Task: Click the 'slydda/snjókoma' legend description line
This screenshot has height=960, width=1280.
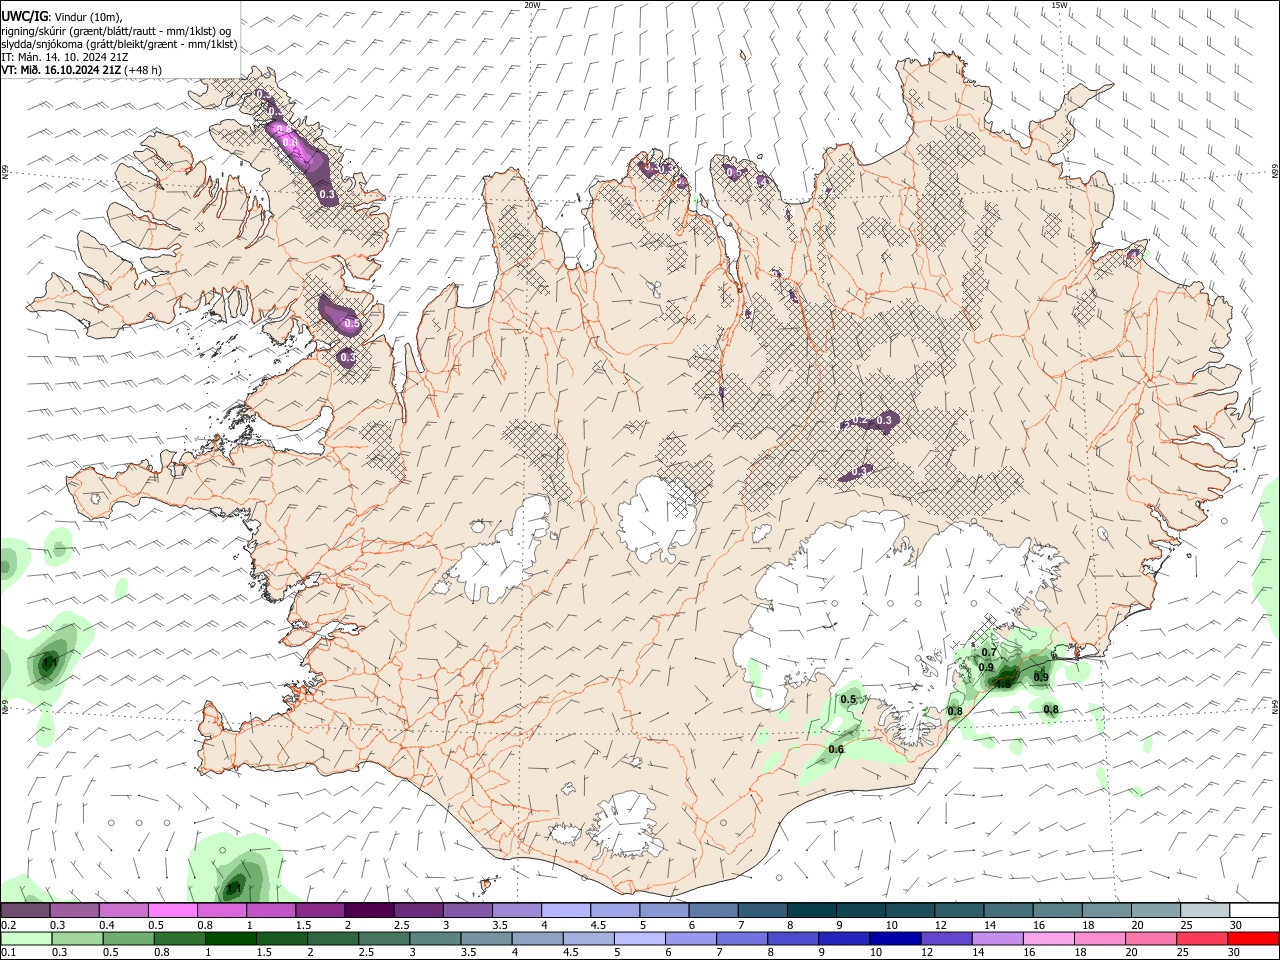Action: (x=119, y=44)
